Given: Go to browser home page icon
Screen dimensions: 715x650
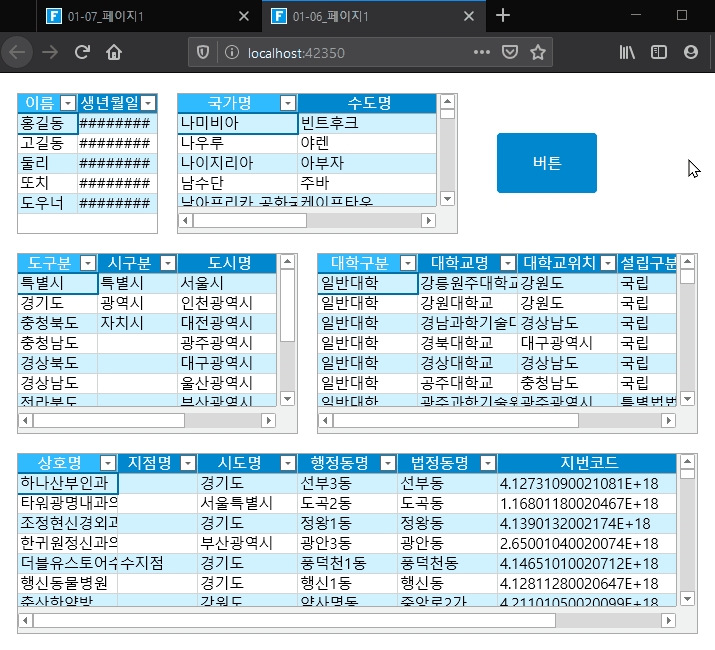Looking at the screenshot, I should (115, 52).
